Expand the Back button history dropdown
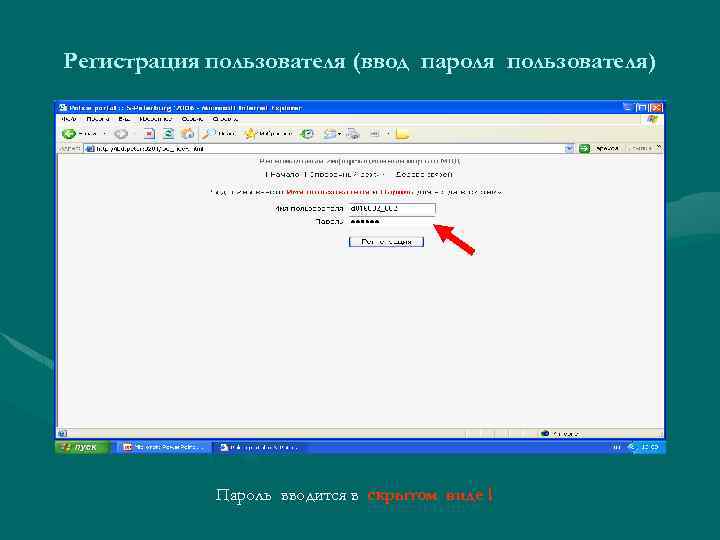Screen dimensions: 720x540 coord(105,134)
